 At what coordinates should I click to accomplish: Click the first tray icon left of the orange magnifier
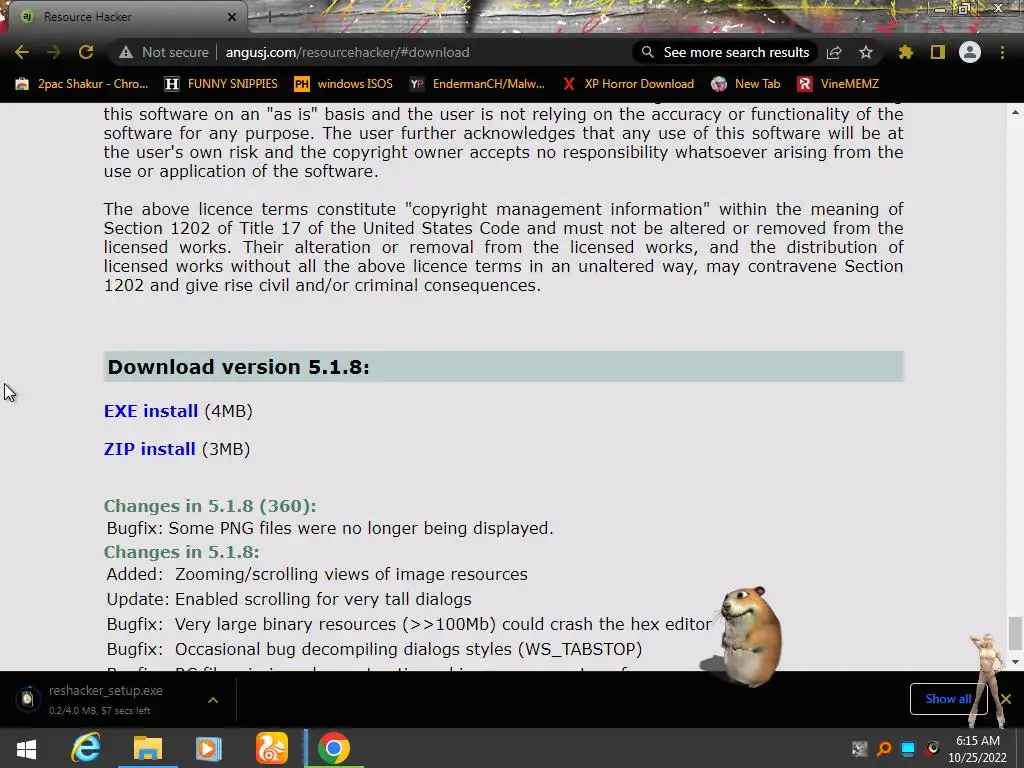tap(859, 748)
